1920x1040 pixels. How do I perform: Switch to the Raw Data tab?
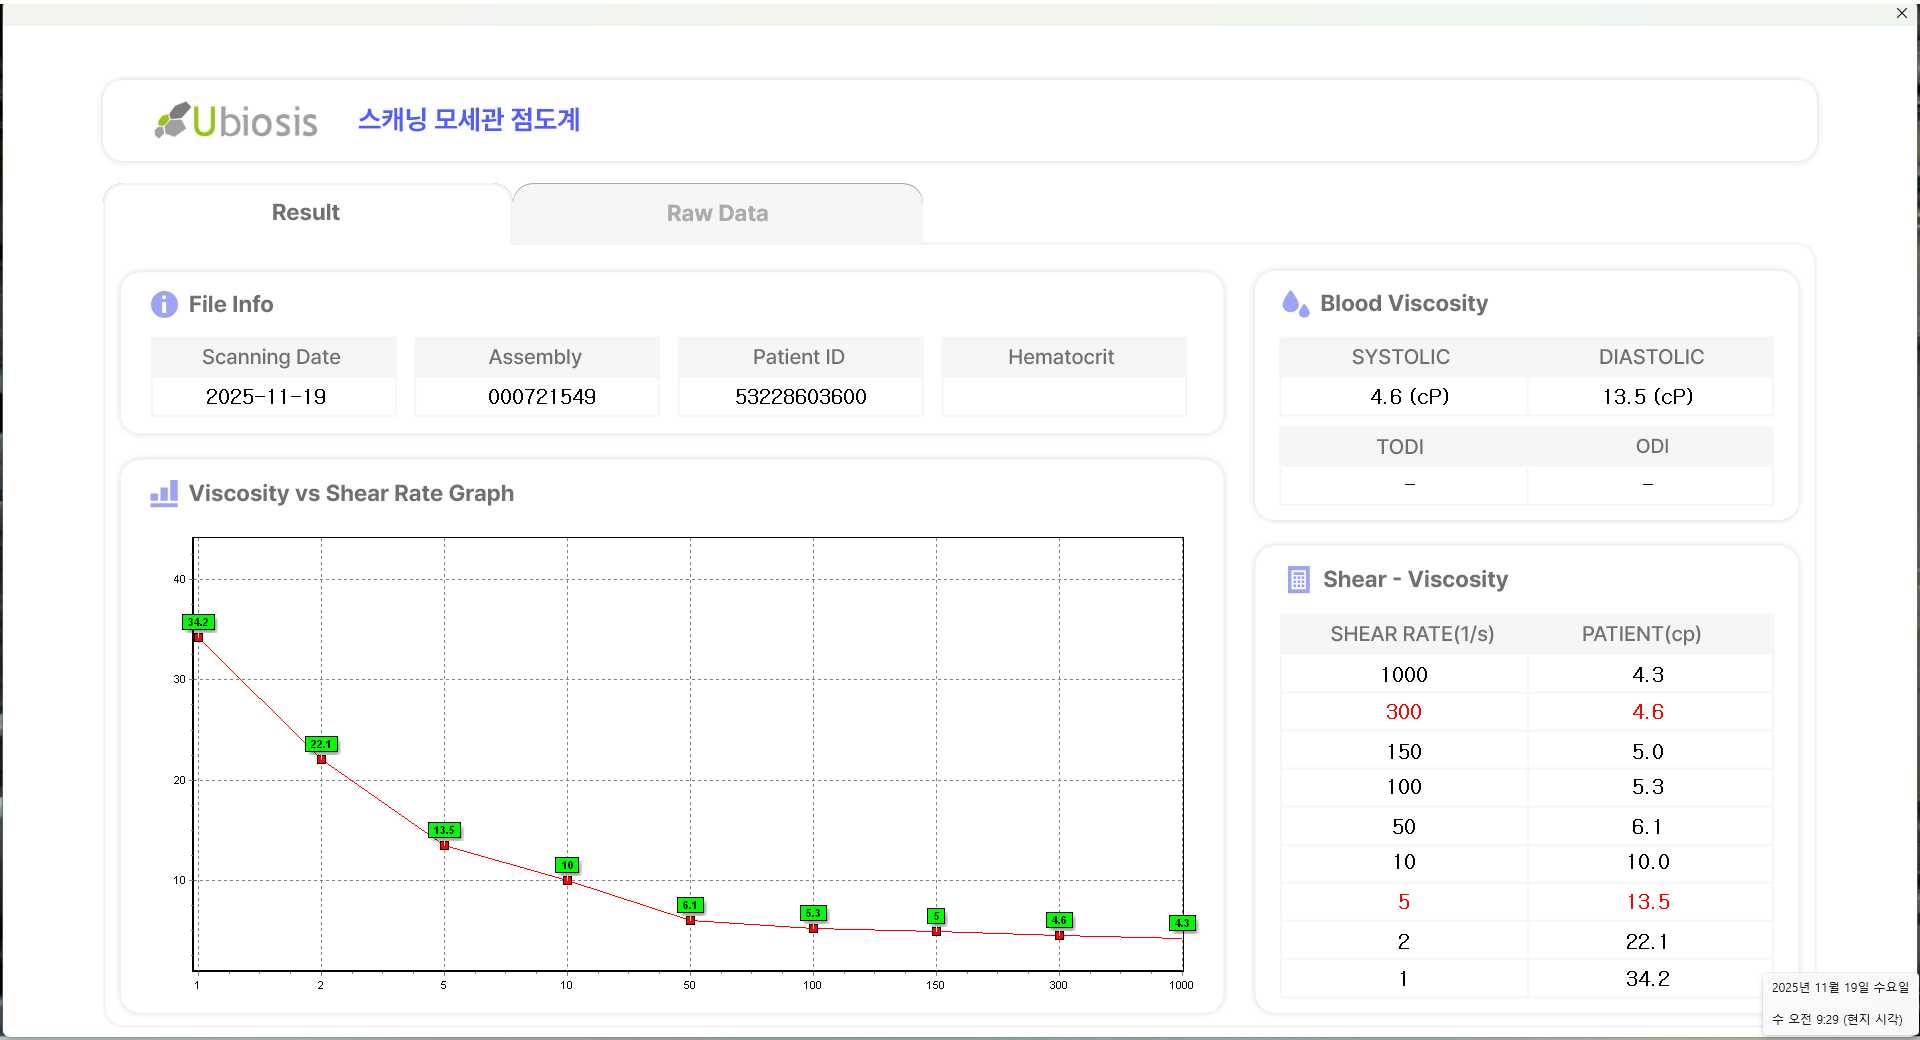(717, 213)
